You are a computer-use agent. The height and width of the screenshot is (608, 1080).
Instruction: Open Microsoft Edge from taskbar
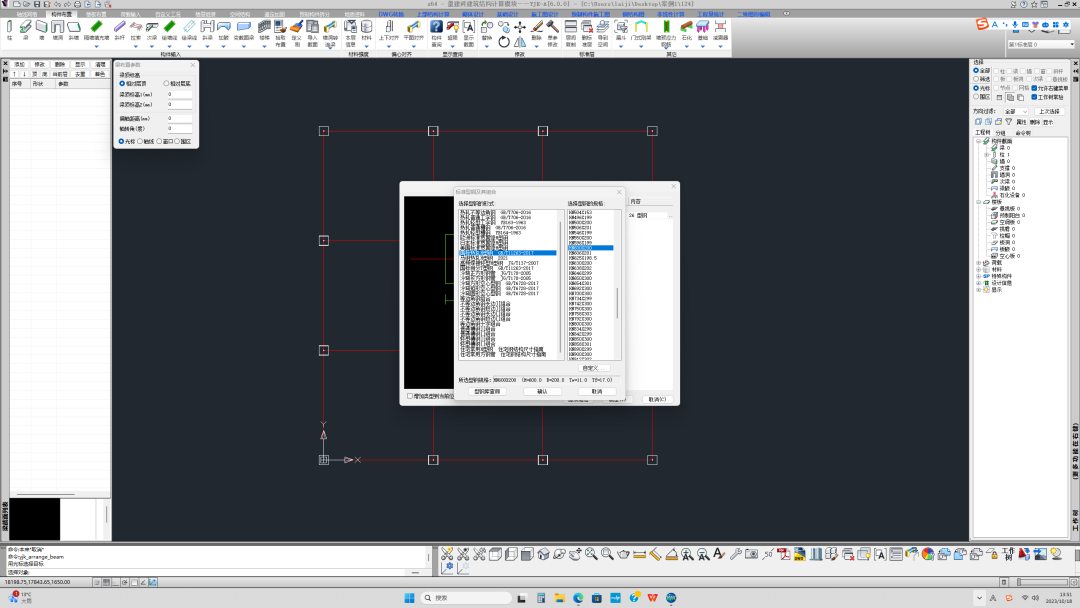(578, 598)
